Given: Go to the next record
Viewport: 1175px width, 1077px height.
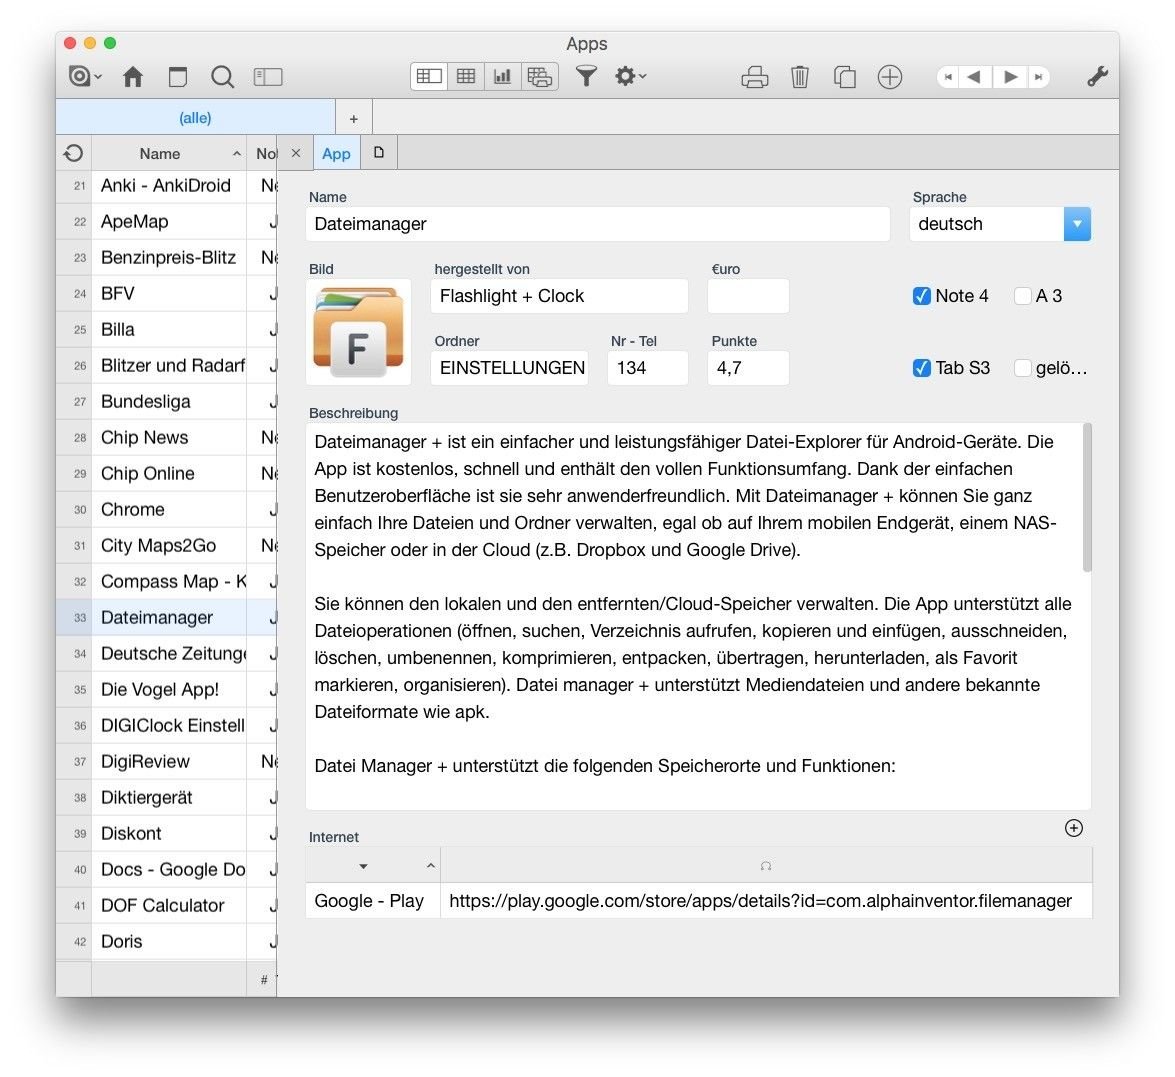Looking at the screenshot, I should (x=1010, y=76).
